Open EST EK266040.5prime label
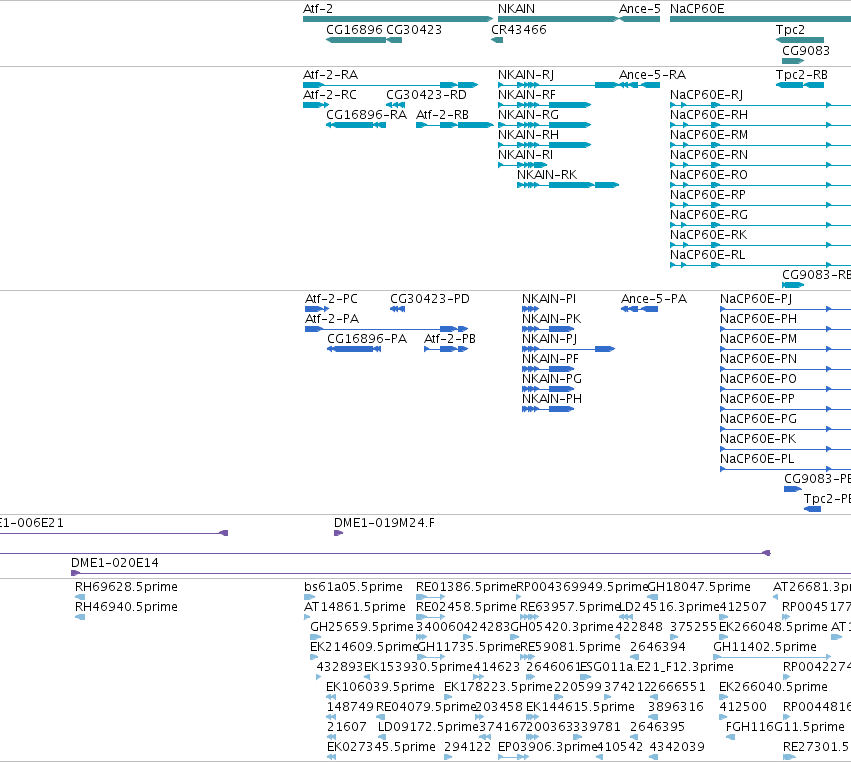The width and height of the screenshot is (851, 762). [773, 687]
